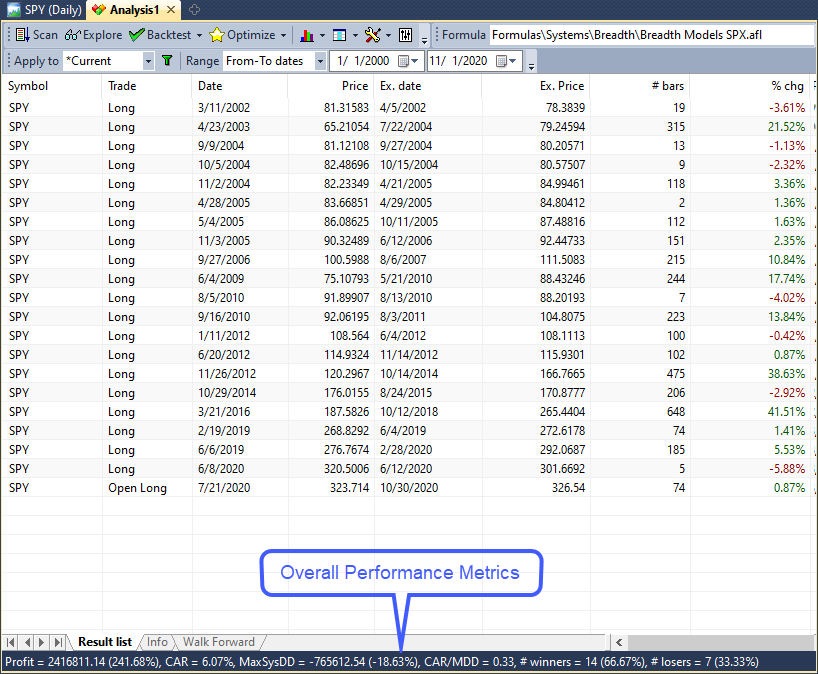Image resolution: width=818 pixels, height=674 pixels.
Task: Click the Formula path input field
Action: [x=652, y=35]
